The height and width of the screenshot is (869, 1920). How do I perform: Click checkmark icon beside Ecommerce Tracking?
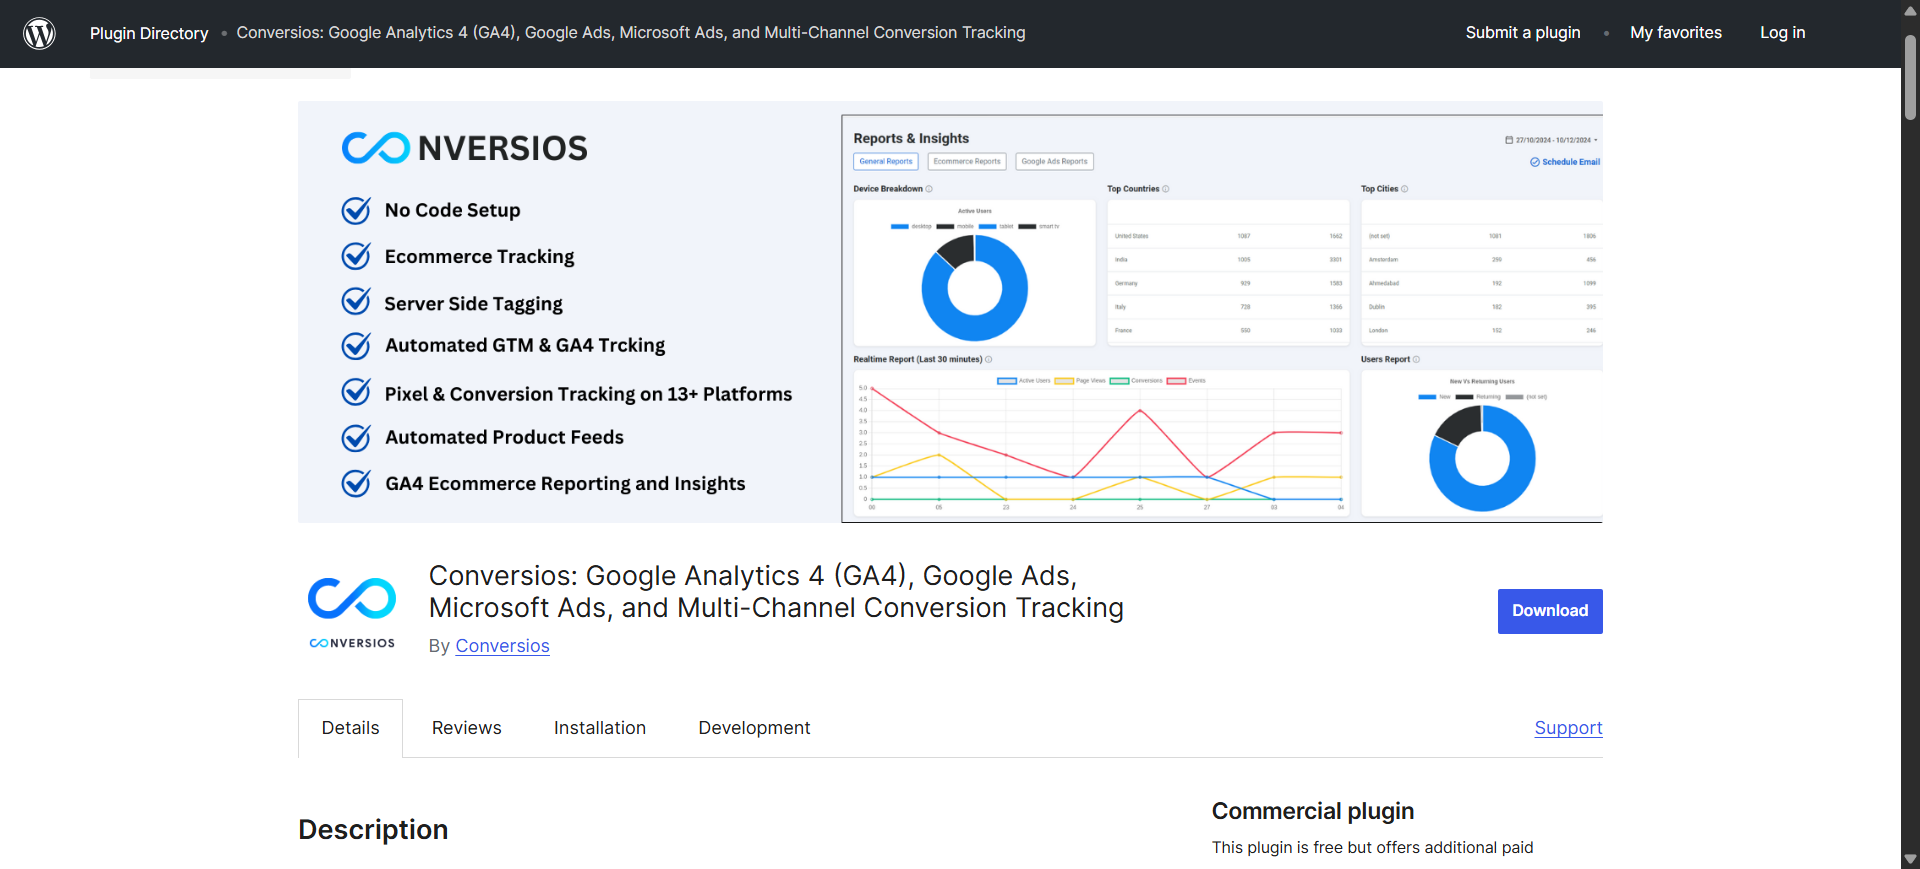[x=356, y=256]
